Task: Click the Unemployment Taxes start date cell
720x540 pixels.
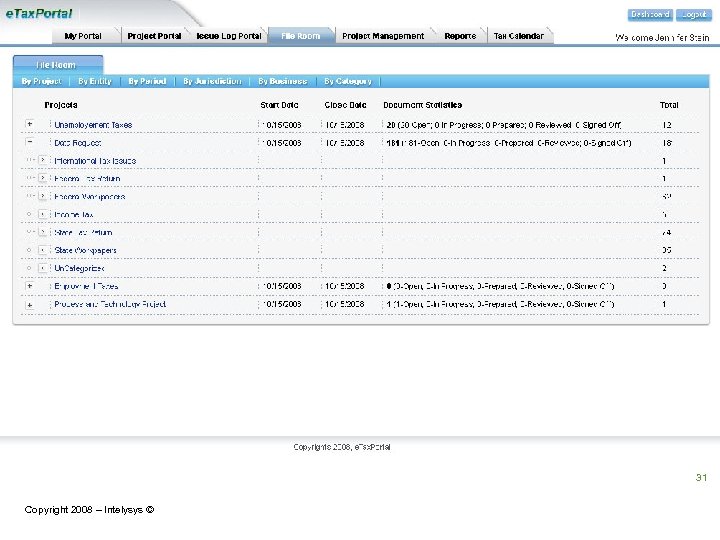Action: pyautogui.click(x=282, y=125)
